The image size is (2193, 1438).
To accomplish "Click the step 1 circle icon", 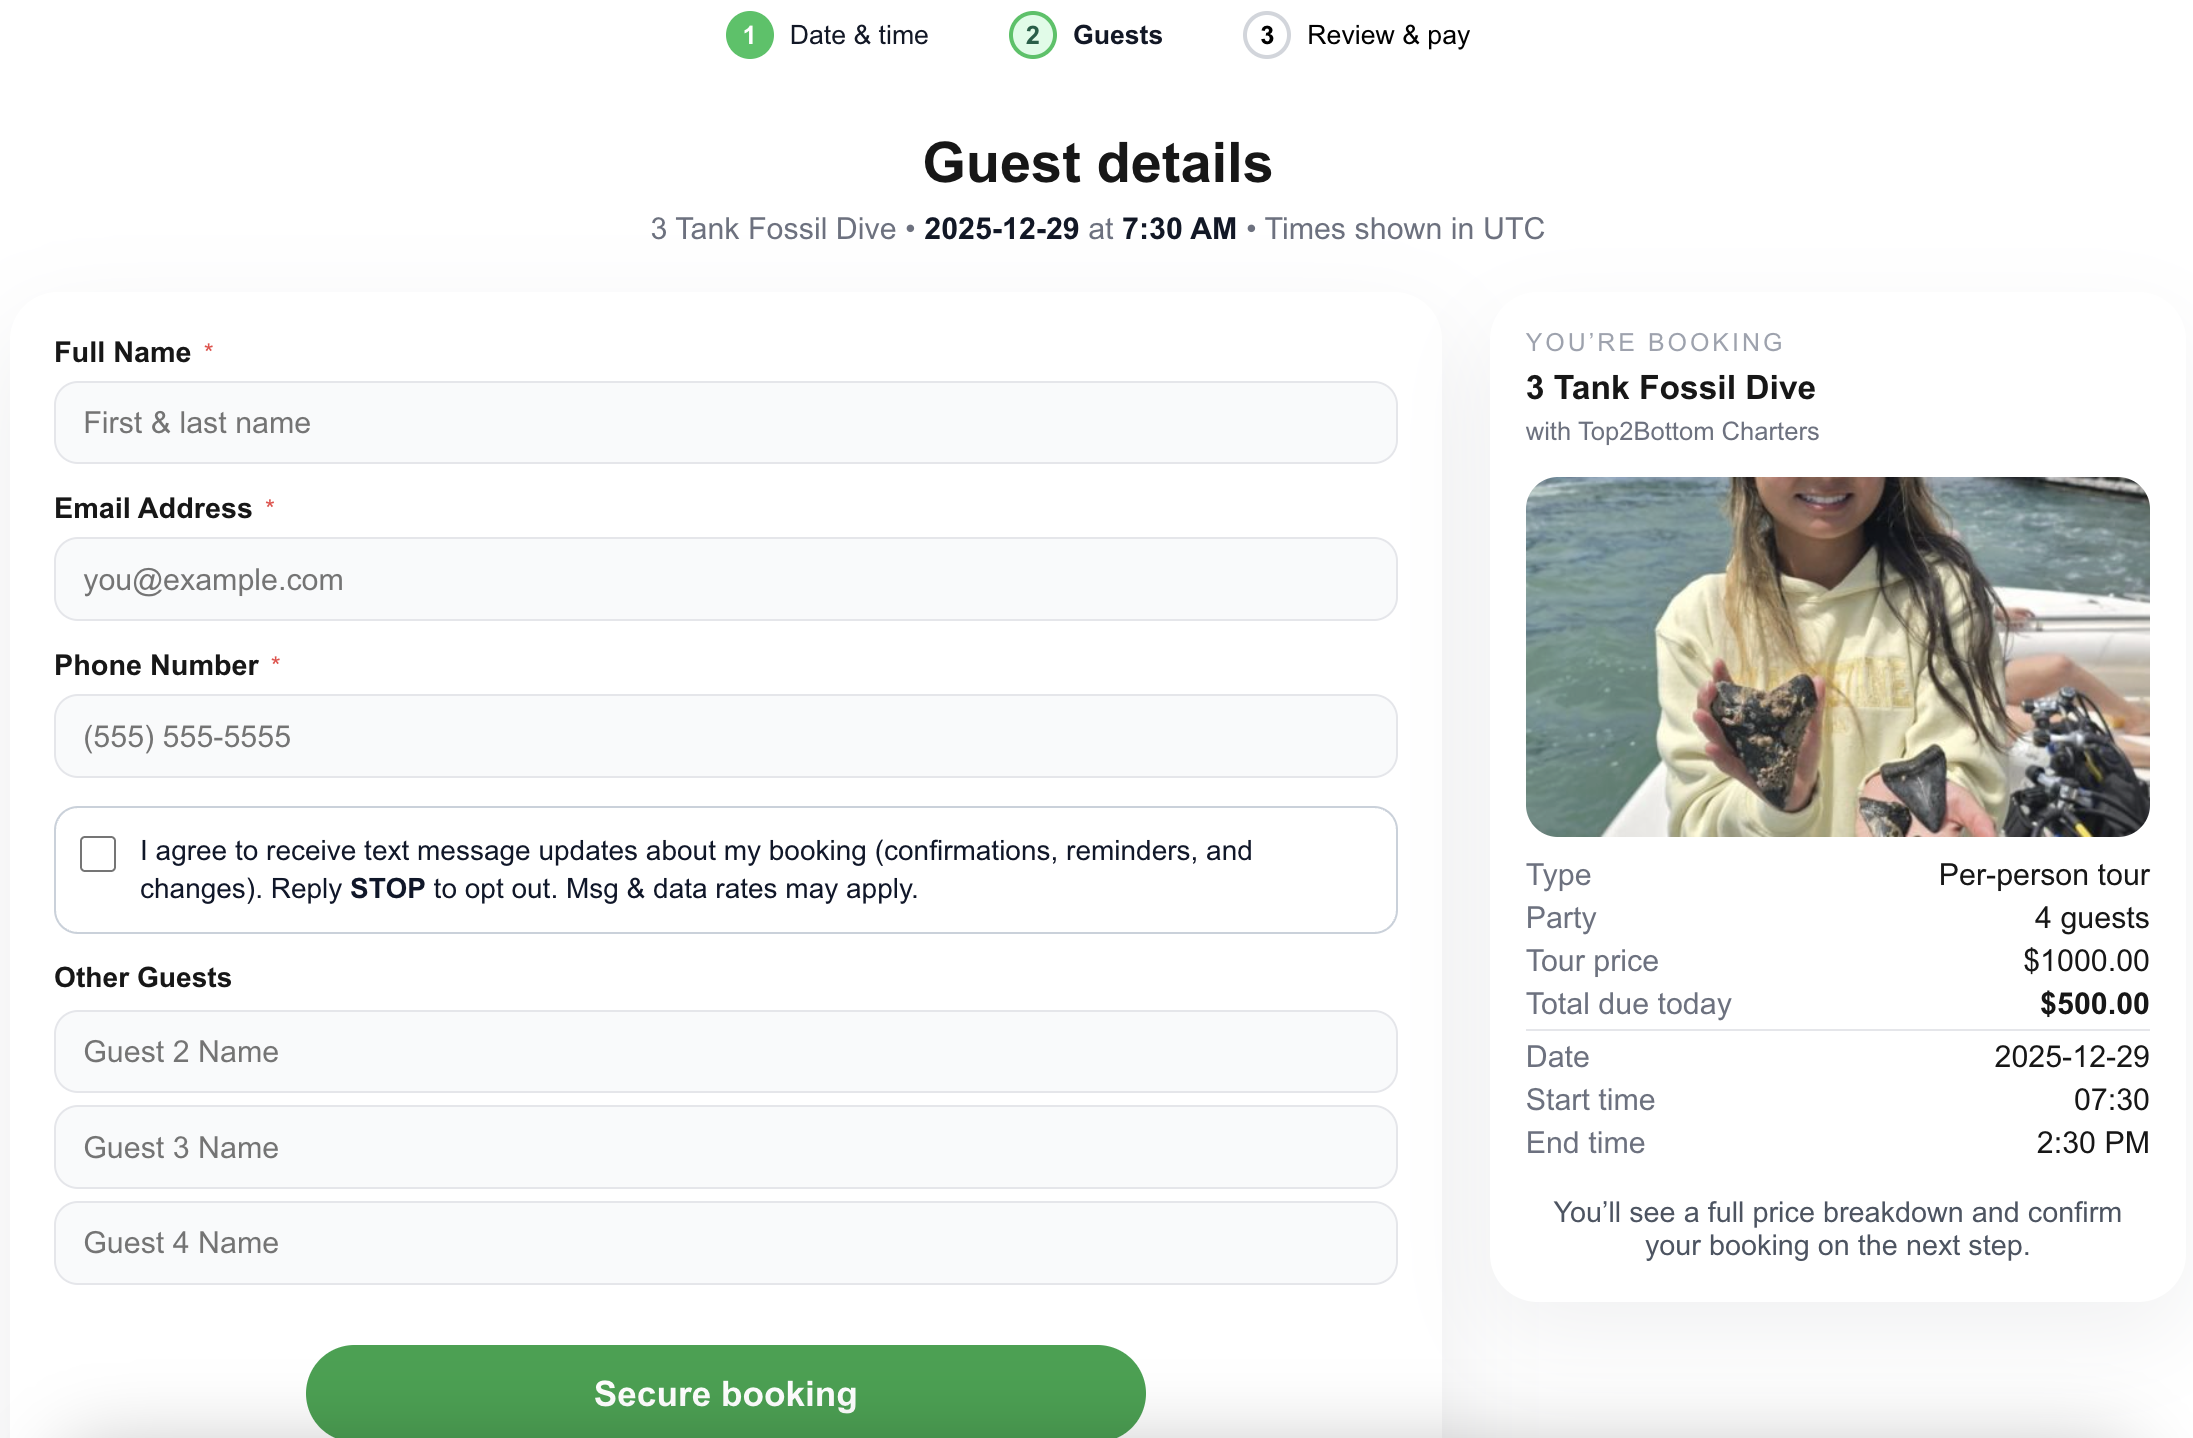I will point(749,36).
